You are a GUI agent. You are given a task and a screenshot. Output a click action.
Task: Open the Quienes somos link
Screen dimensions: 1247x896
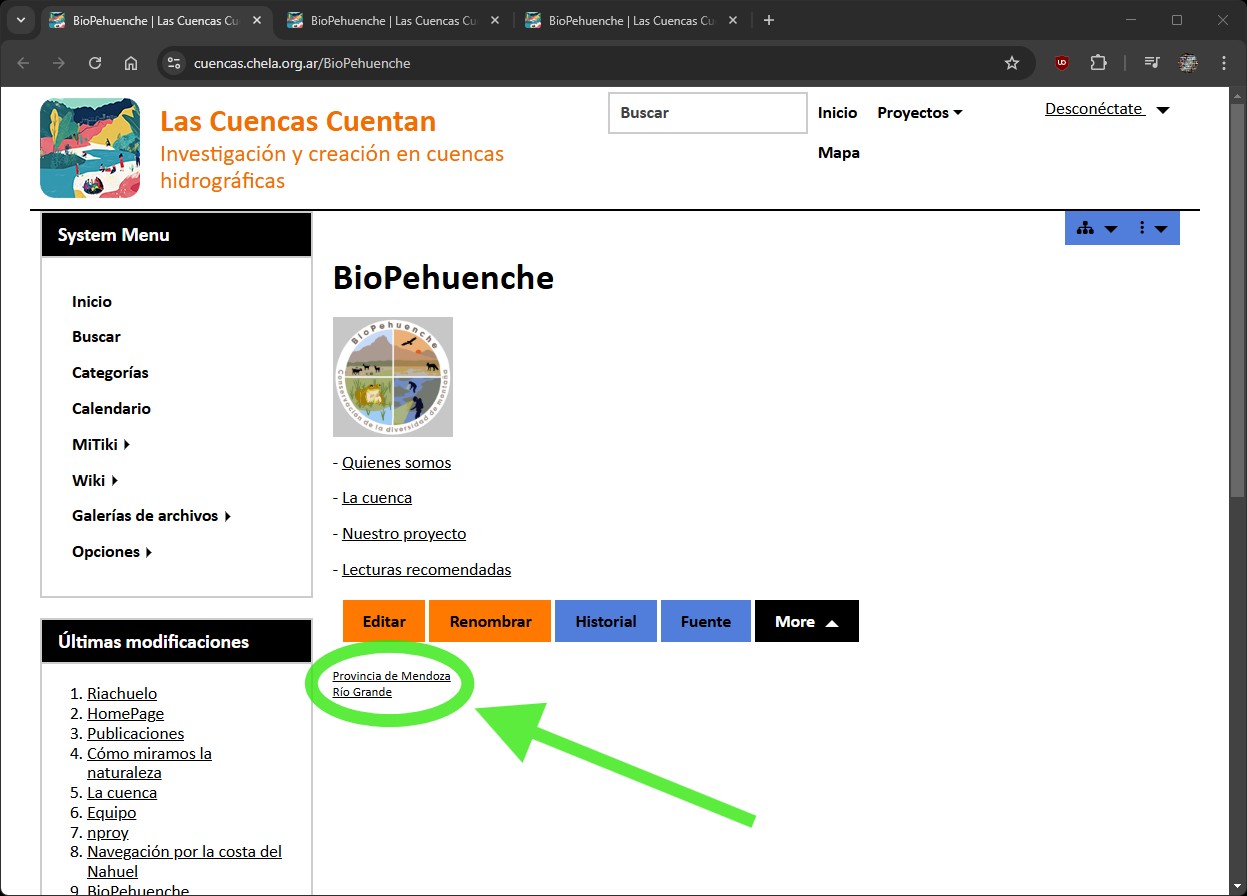(396, 462)
